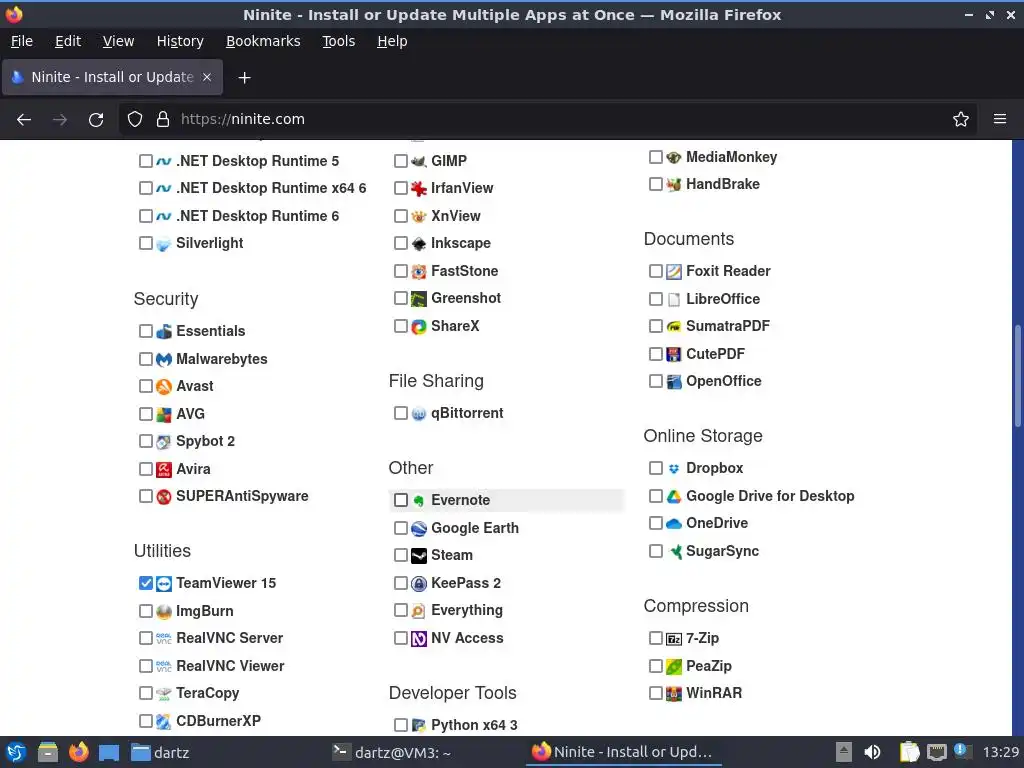Click the WinRAR books icon
The image size is (1024, 768).
point(674,694)
